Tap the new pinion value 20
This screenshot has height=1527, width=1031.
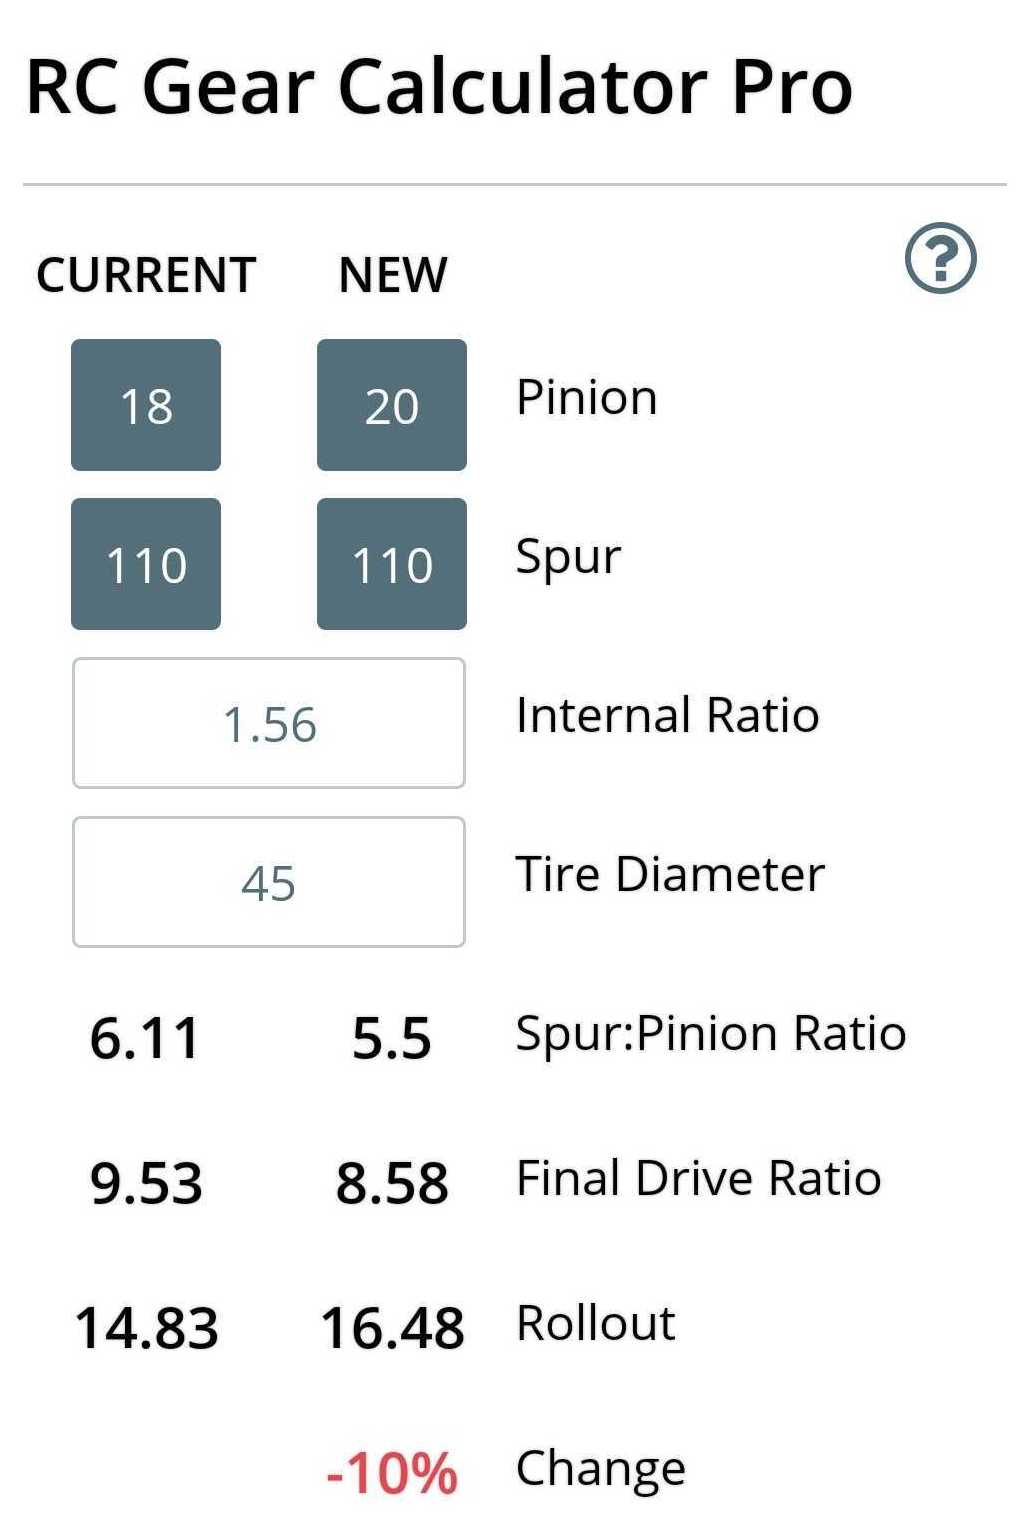[392, 405]
